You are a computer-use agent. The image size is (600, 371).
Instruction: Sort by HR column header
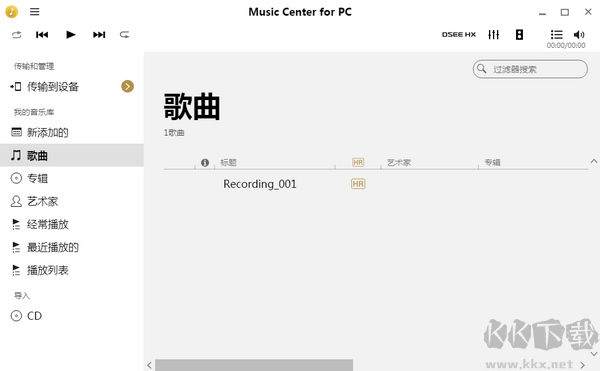pyautogui.click(x=358, y=163)
